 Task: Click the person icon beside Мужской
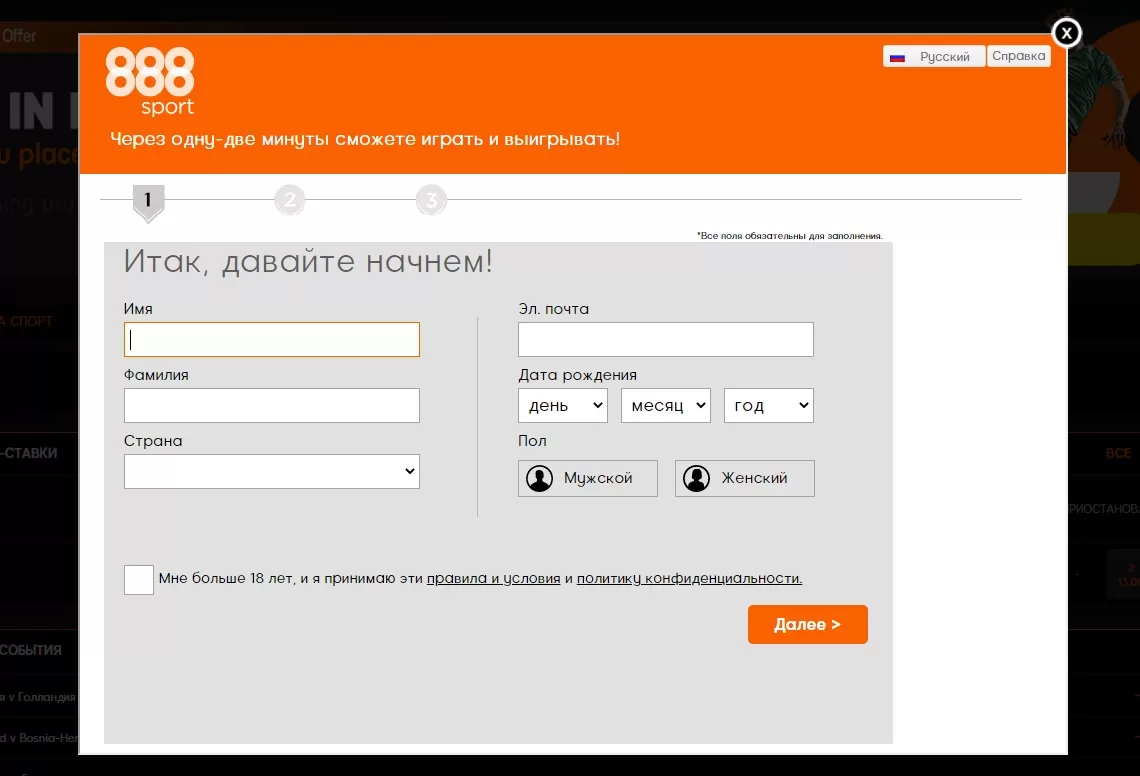(x=540, y=478)
